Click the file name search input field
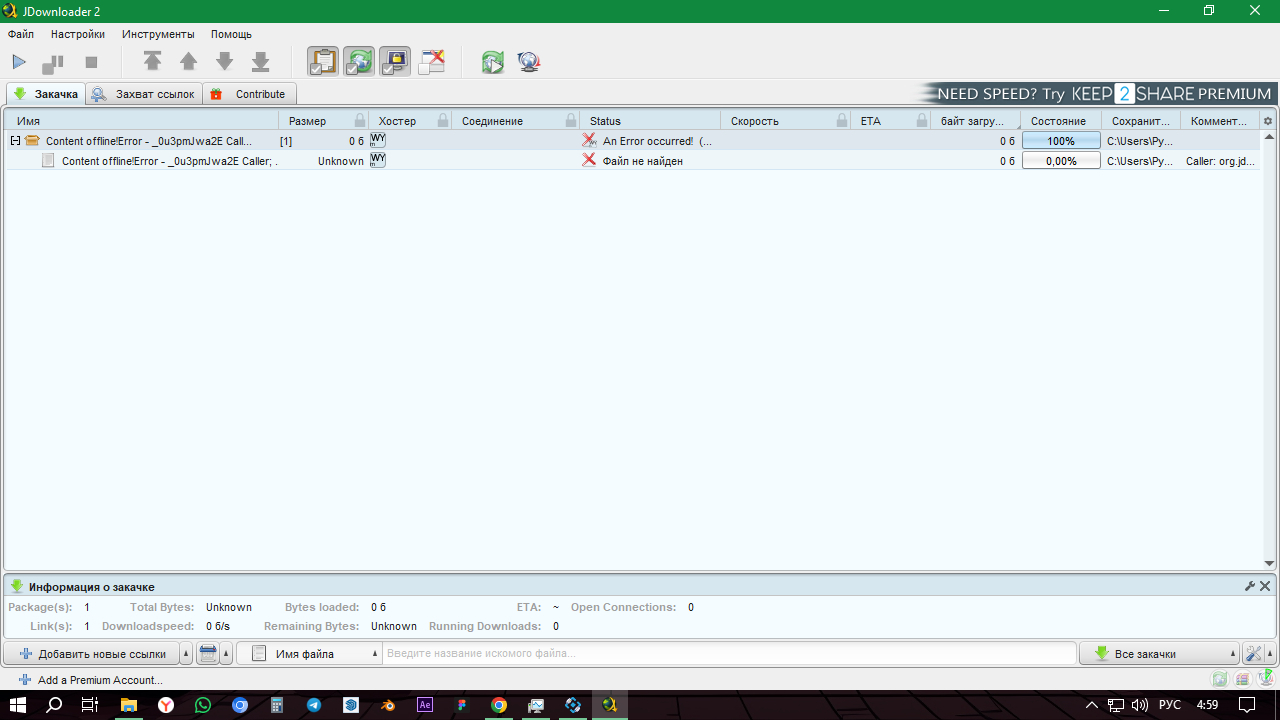1280x720 pixels. point(728,654)
